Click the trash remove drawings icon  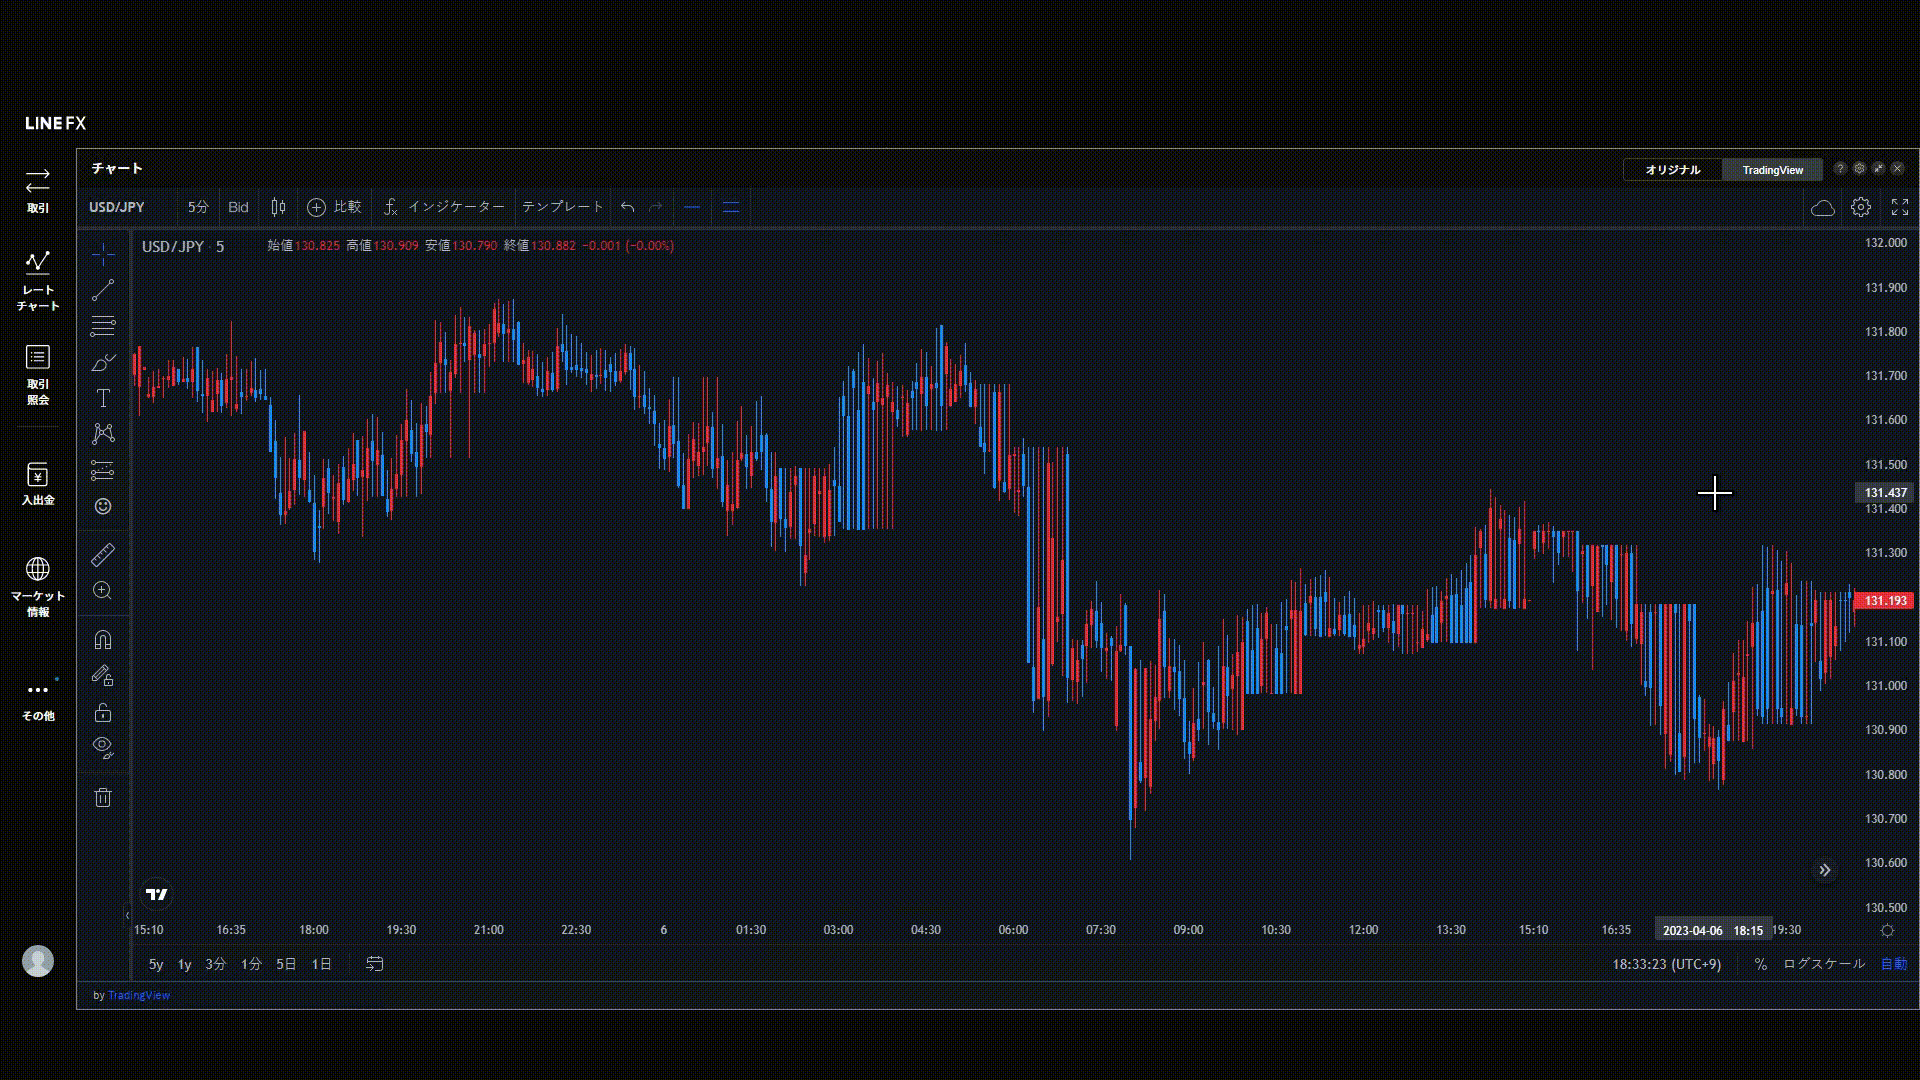pyautogui.click(x=103, y=797)
